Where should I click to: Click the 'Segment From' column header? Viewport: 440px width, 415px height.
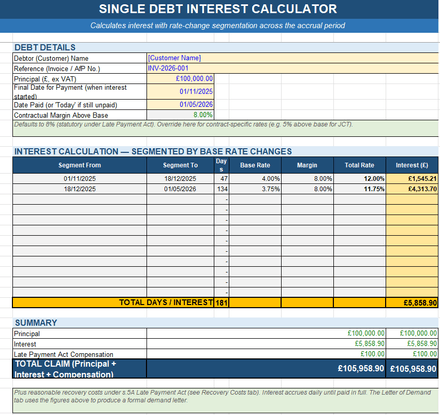point(80,165)
